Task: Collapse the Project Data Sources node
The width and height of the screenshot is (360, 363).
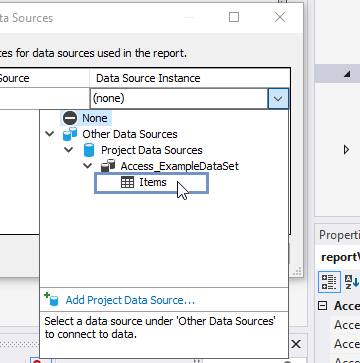Action: 69,150
